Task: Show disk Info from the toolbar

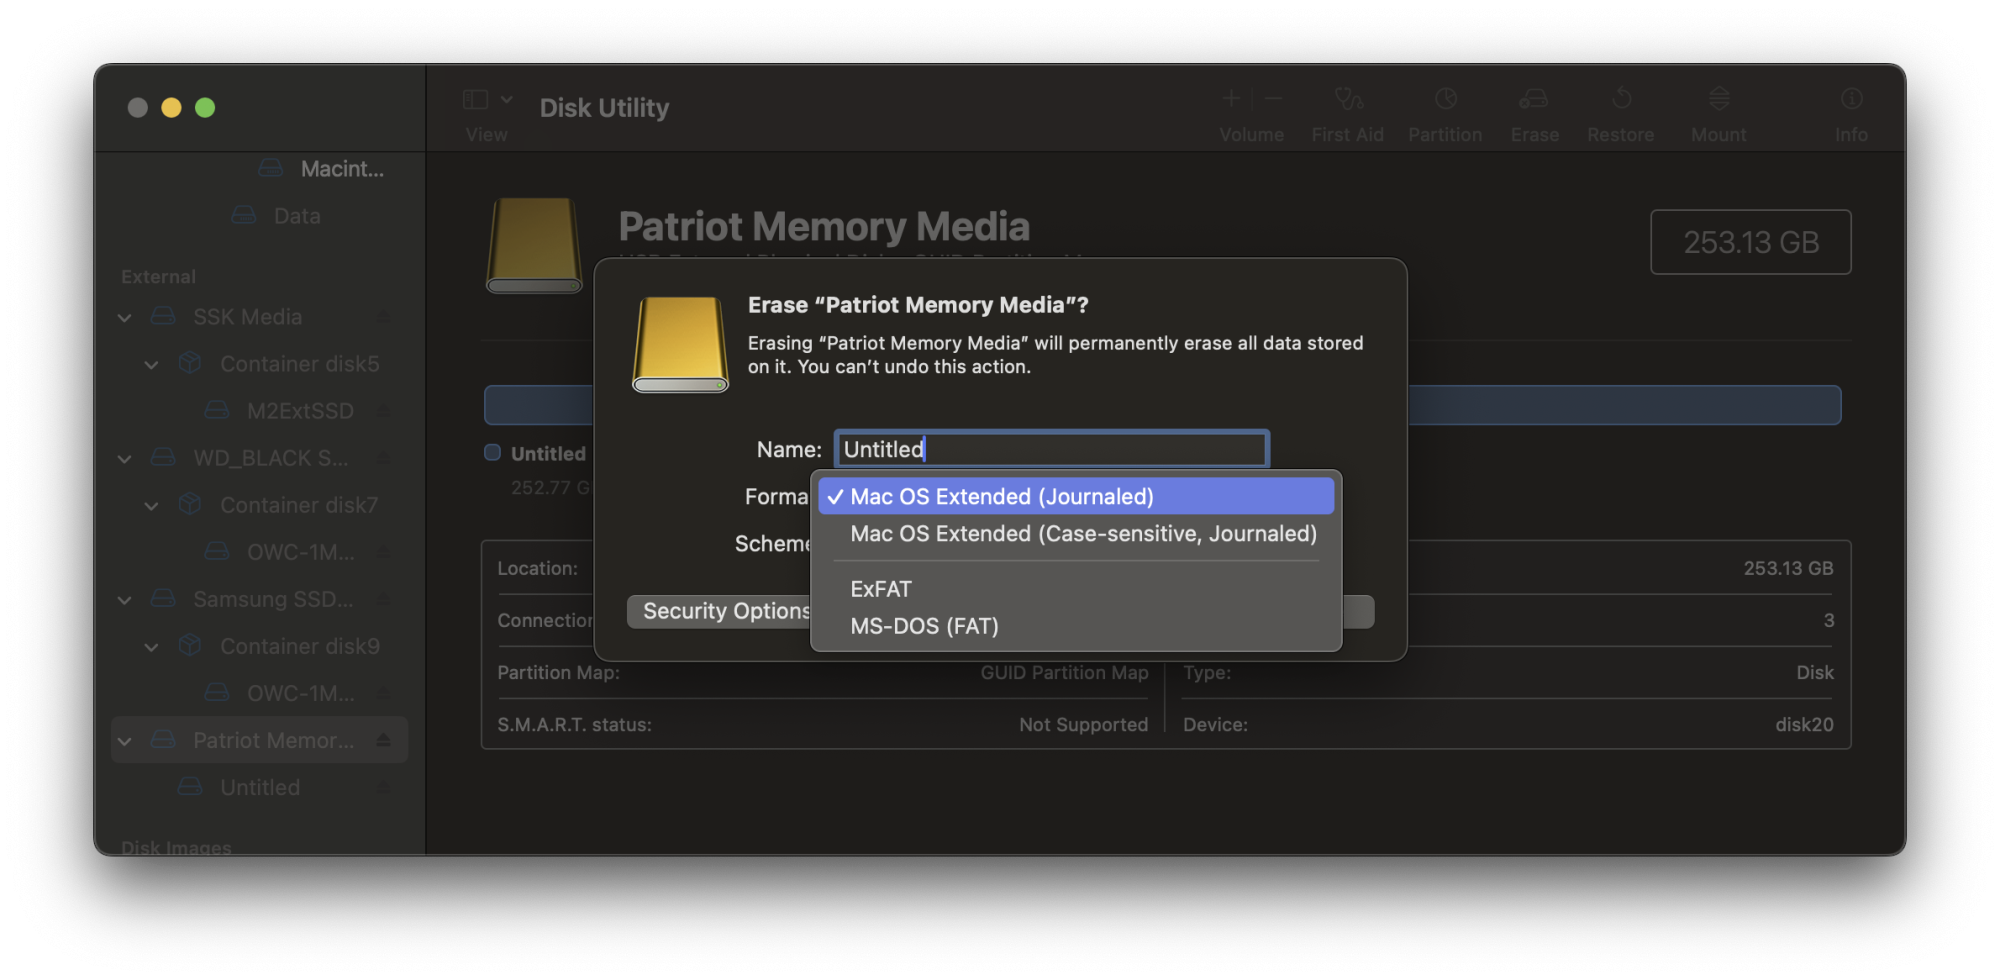Action: [x=1851, y=98]
